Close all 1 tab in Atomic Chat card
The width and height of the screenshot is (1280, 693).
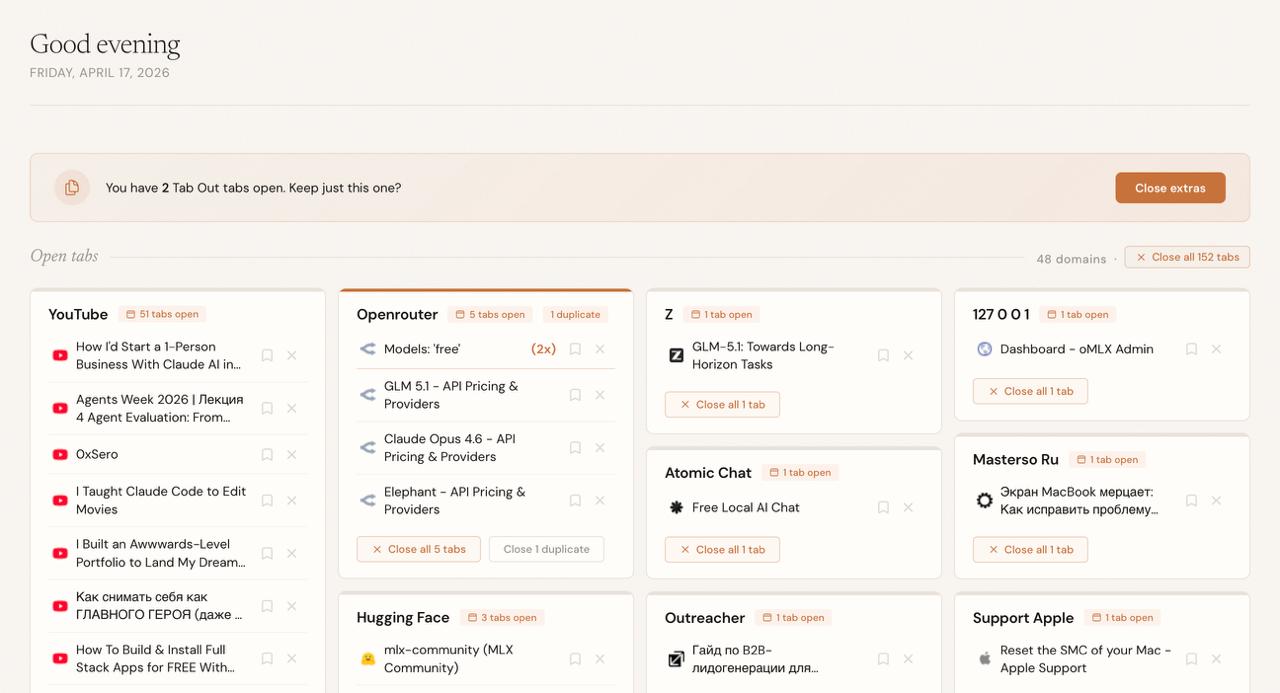pyautogui.click(x=722, y=549)
